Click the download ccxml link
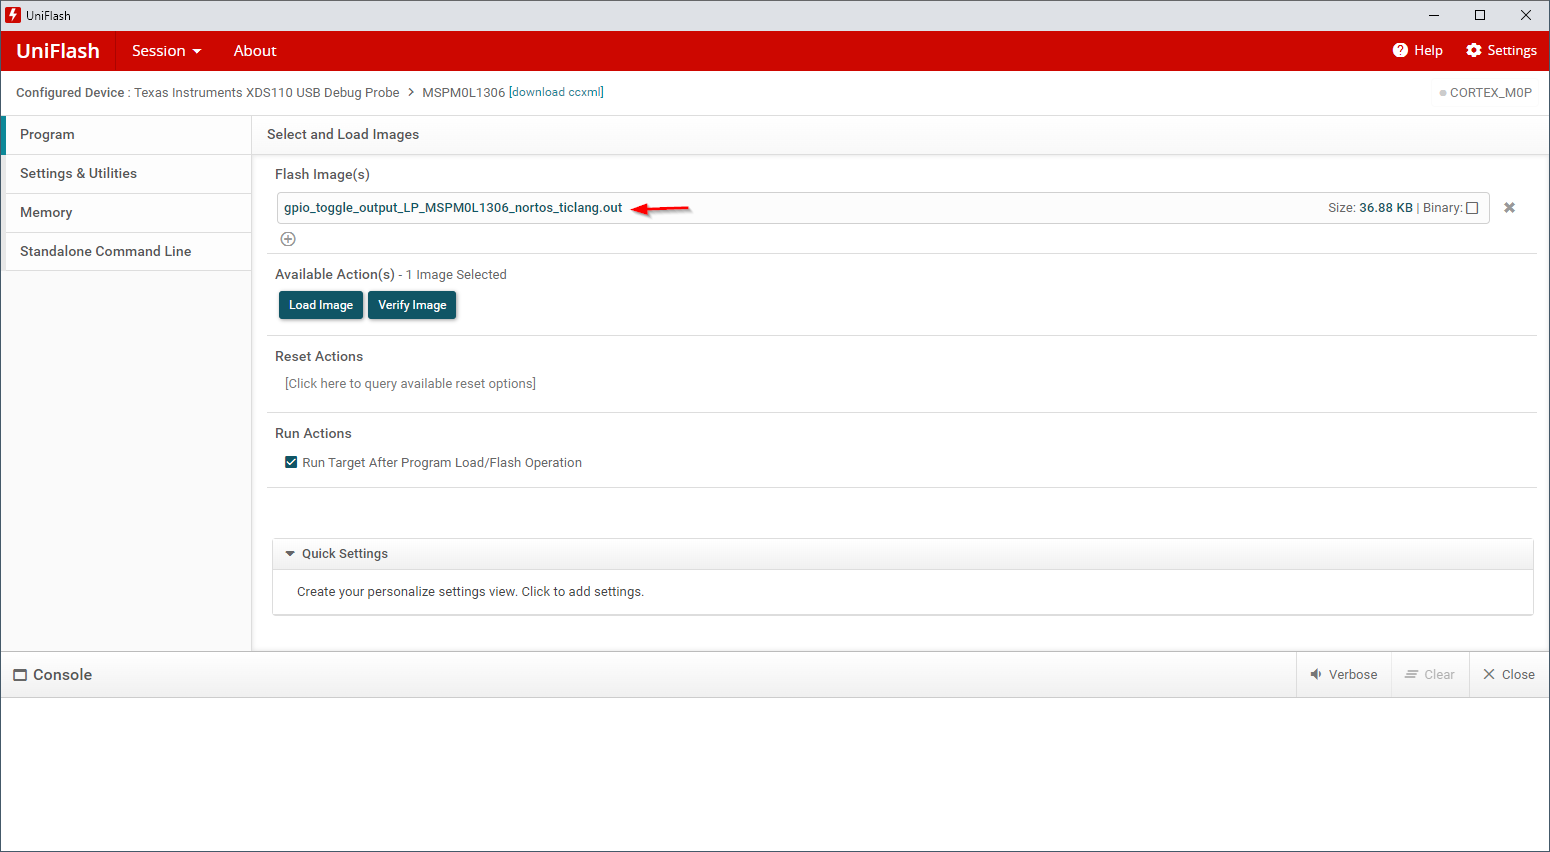Image resolution: width=1550 pixels, height=852 pixels. [556, 92]
